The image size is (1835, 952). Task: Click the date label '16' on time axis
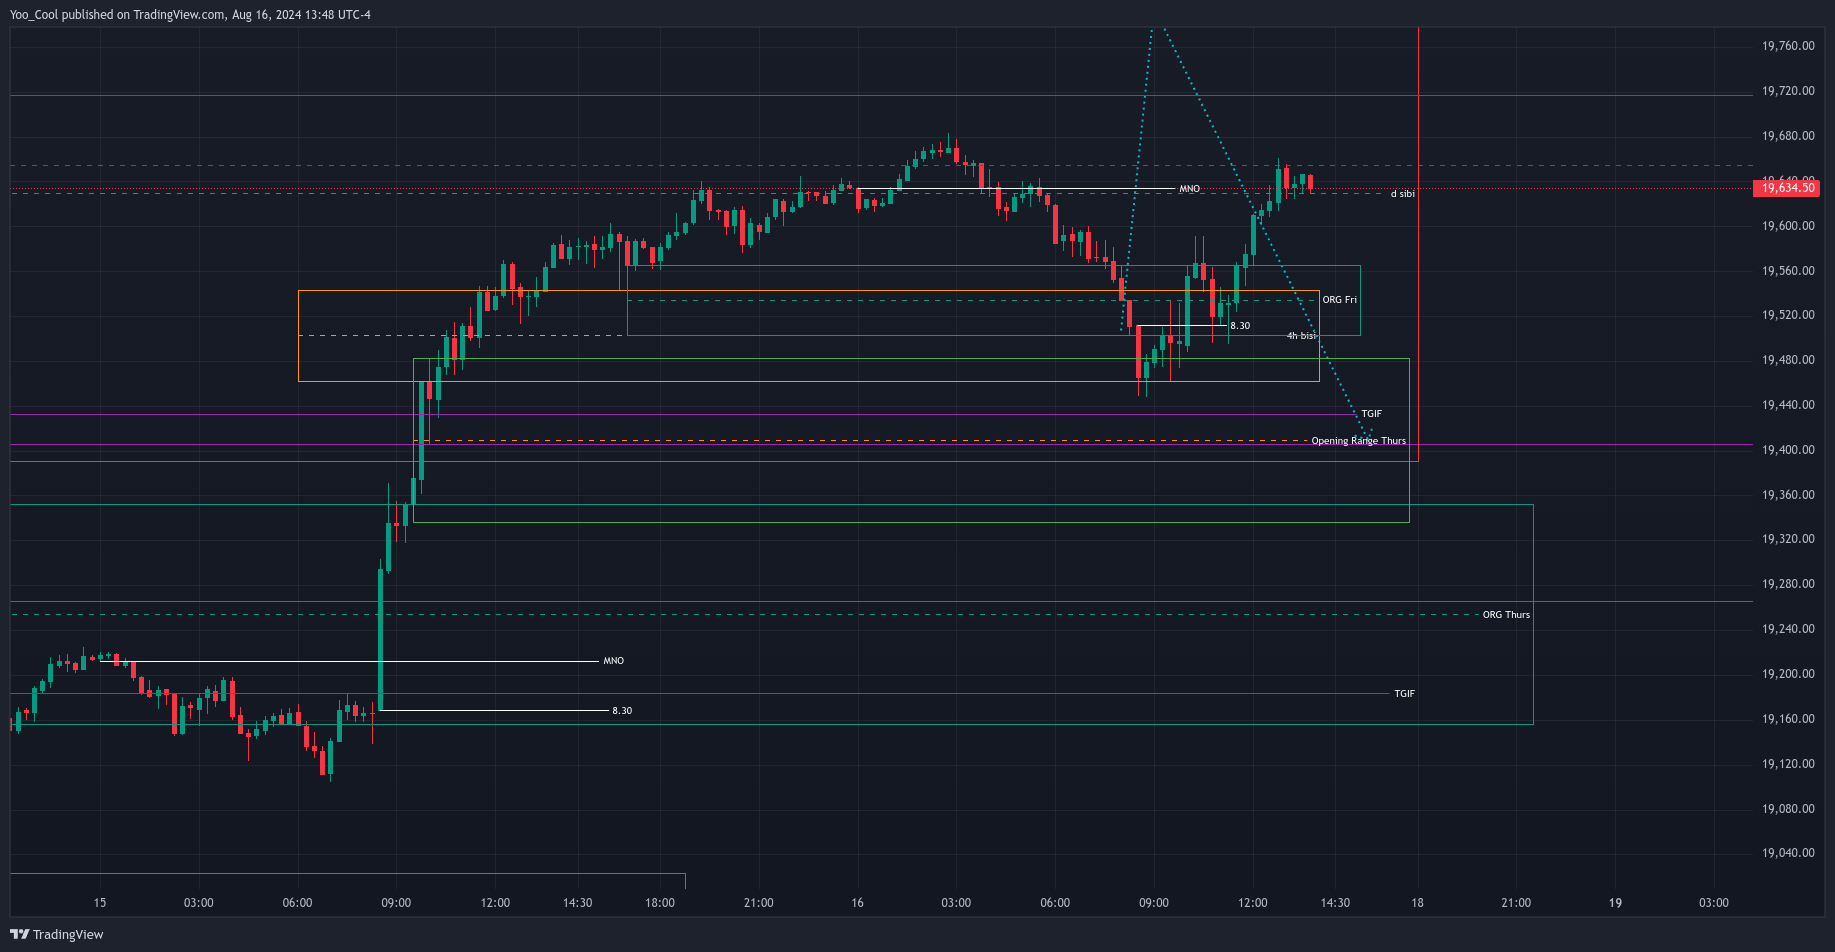click(x=857, y=903)
